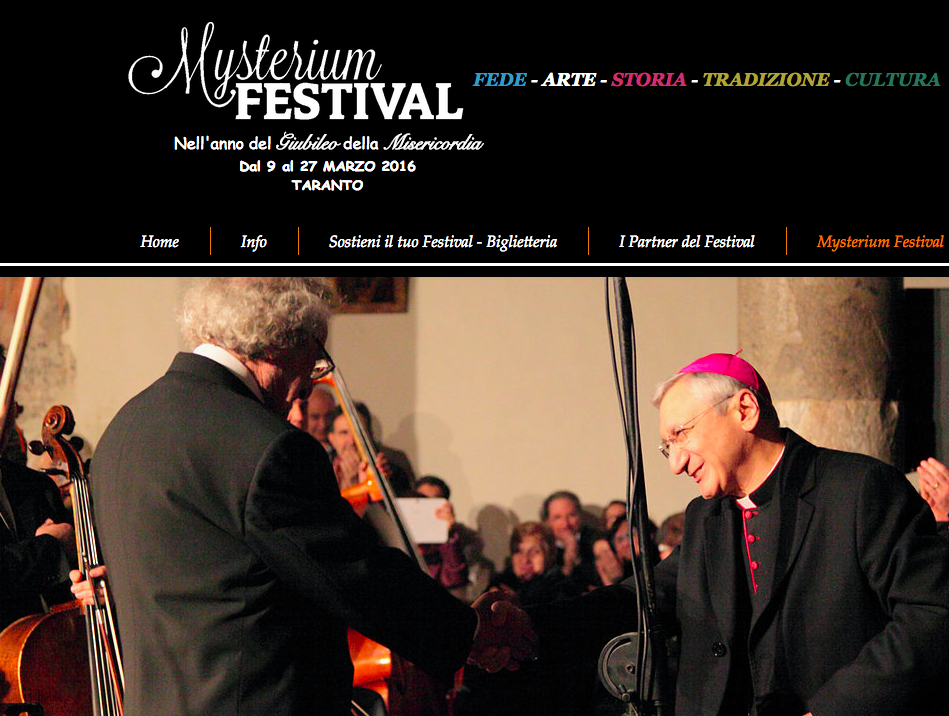949x716 pixels.
Task: Click the pink STORIA word
Action: point(649,79)
